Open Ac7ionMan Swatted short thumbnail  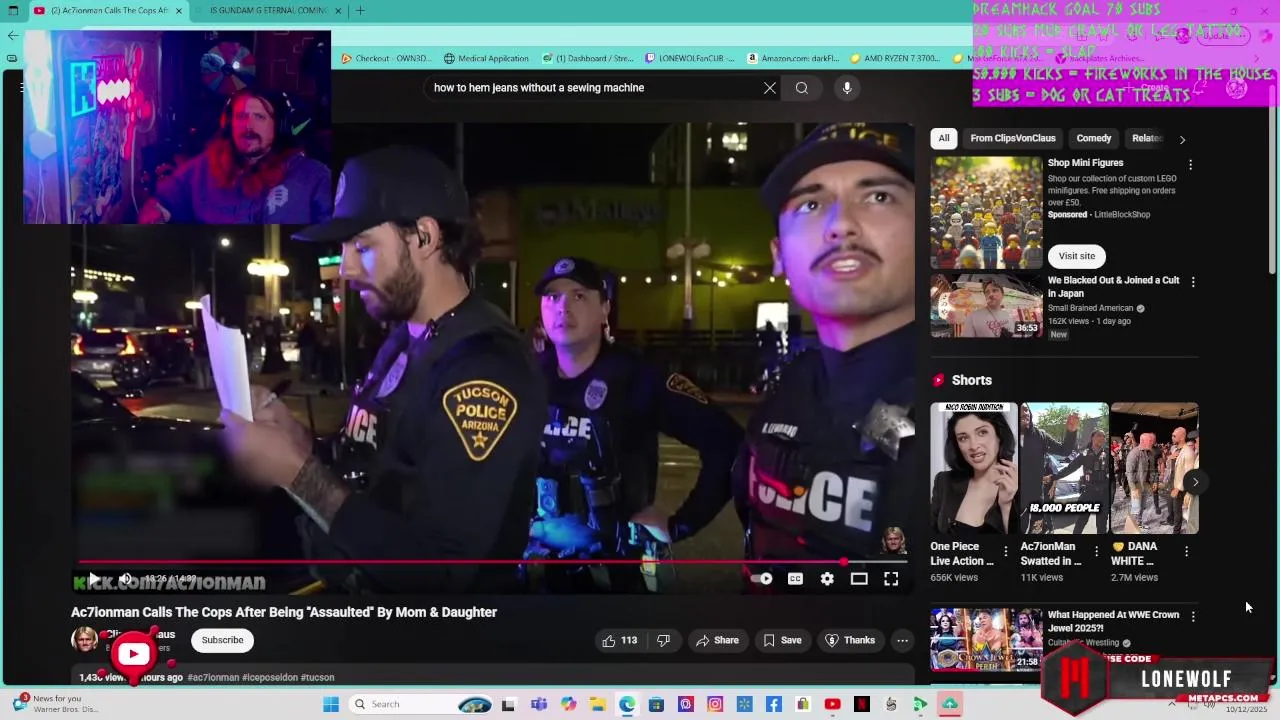click(1064, 468)
